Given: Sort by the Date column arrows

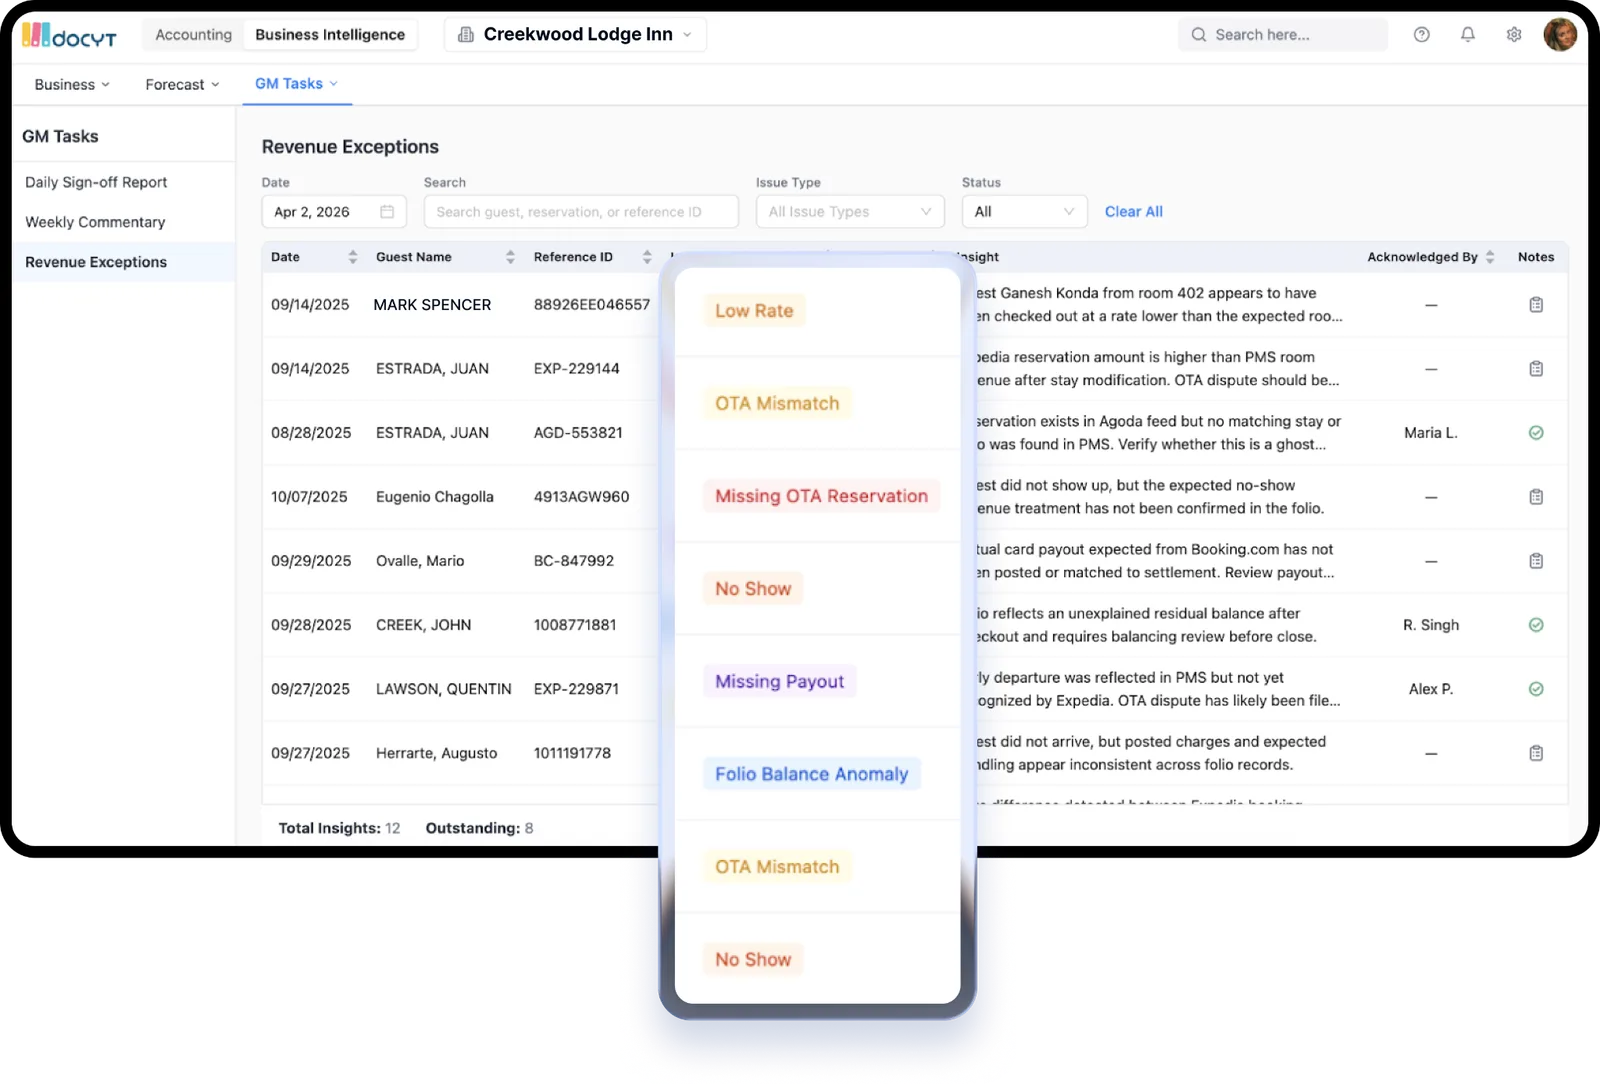Looking at the screenshot, I should click(352, 257).
